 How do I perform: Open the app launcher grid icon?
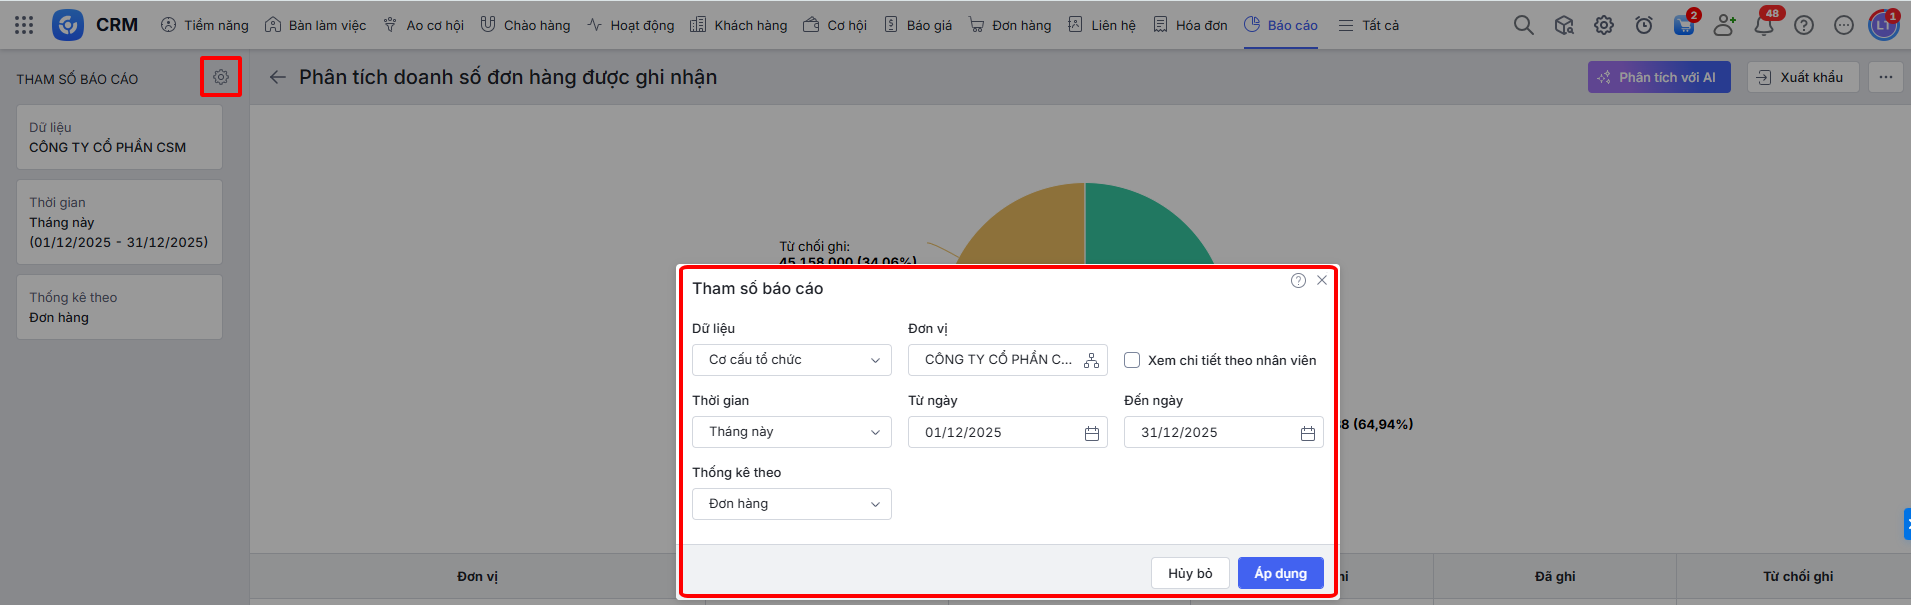pos(24,25)
